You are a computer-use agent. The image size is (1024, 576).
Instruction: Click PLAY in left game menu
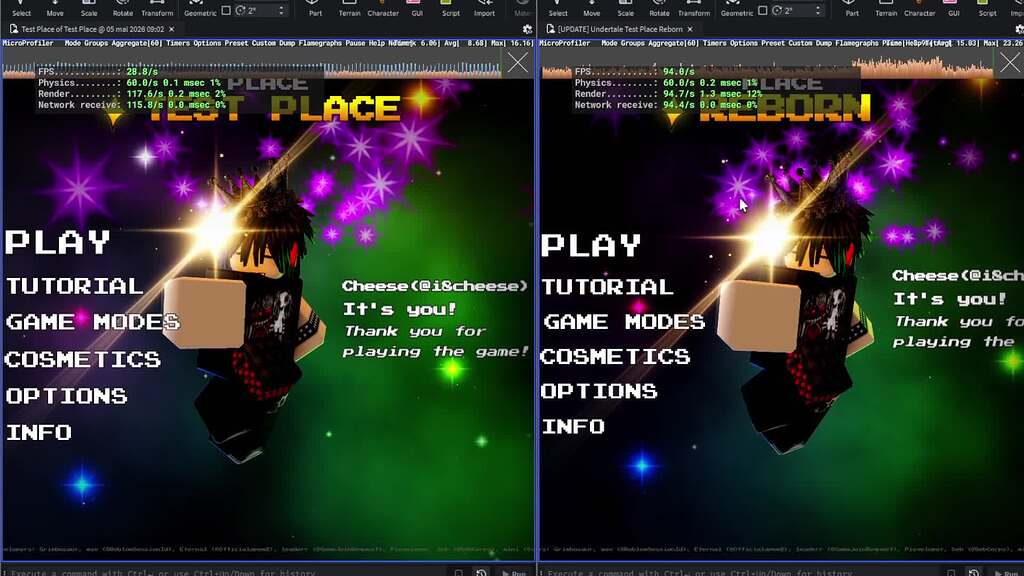pos(58,242)
